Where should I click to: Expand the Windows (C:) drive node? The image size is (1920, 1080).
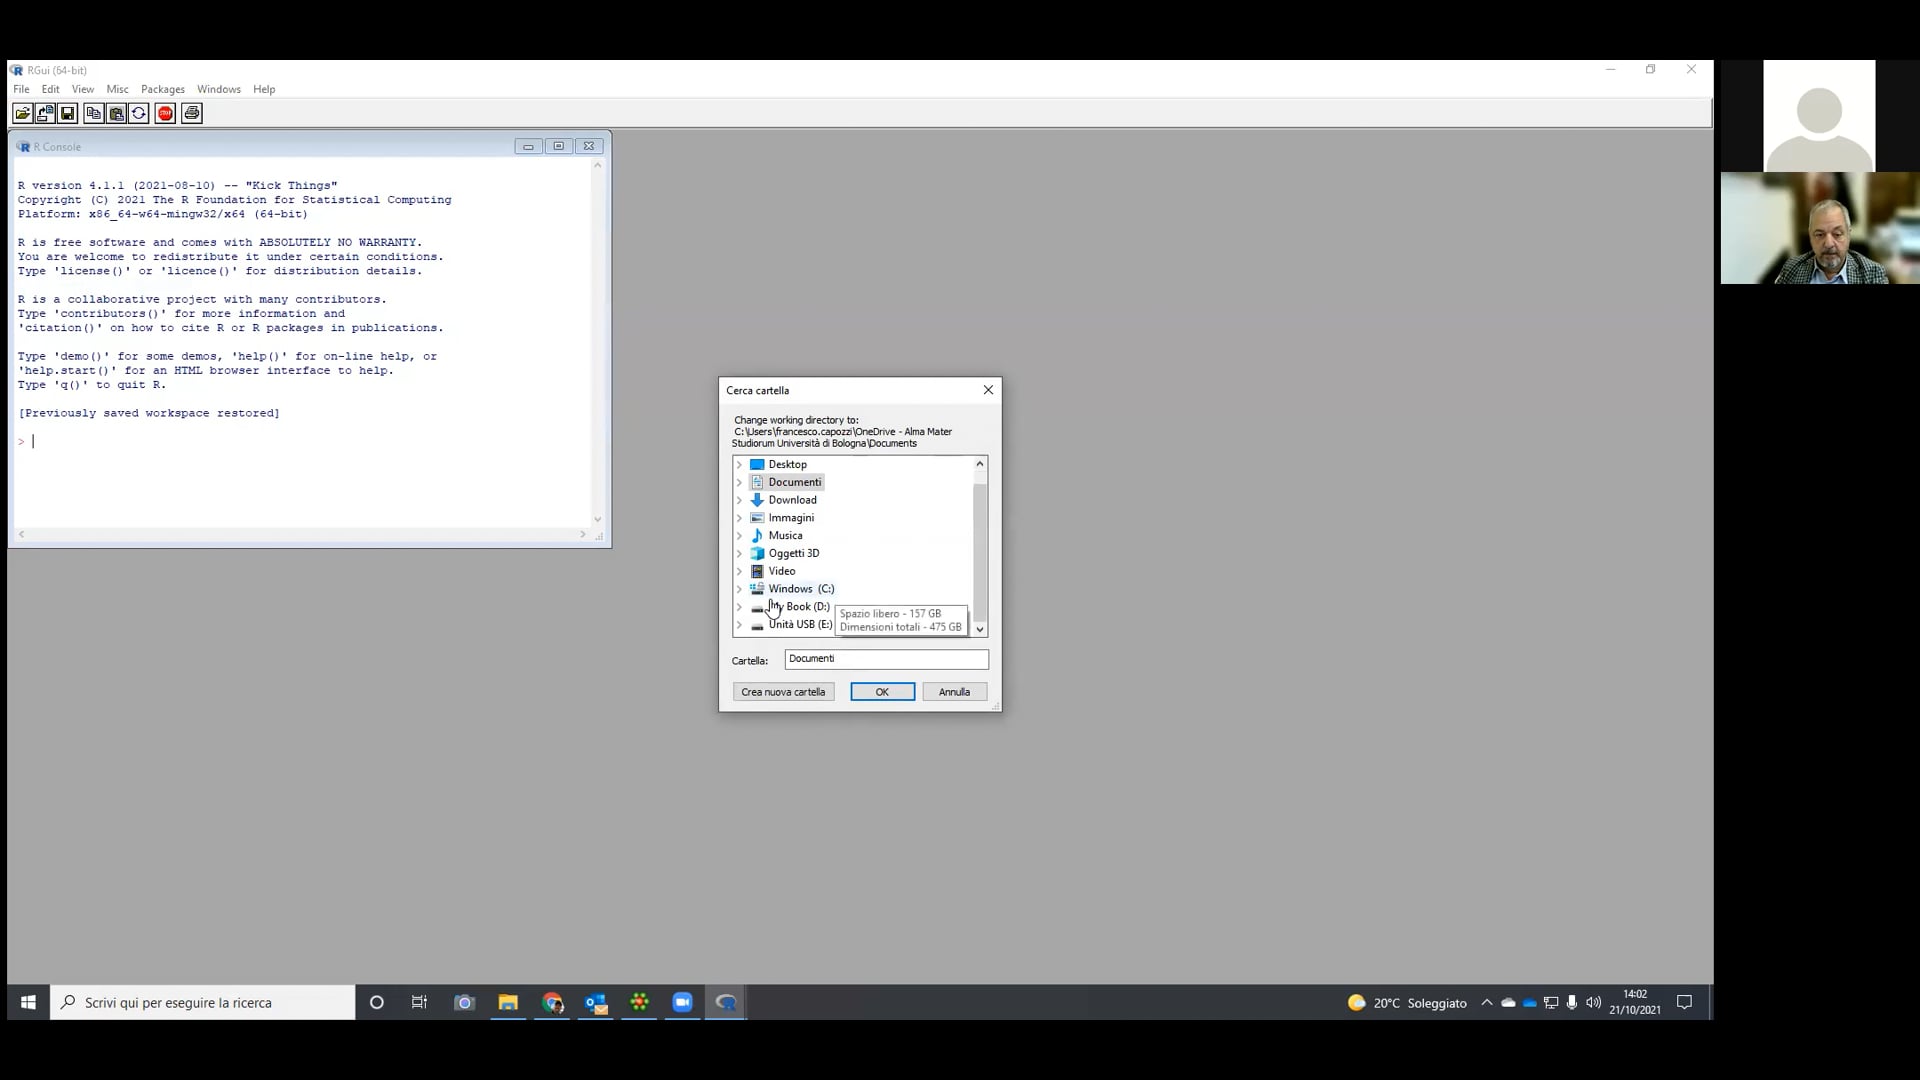click(739, 589)
